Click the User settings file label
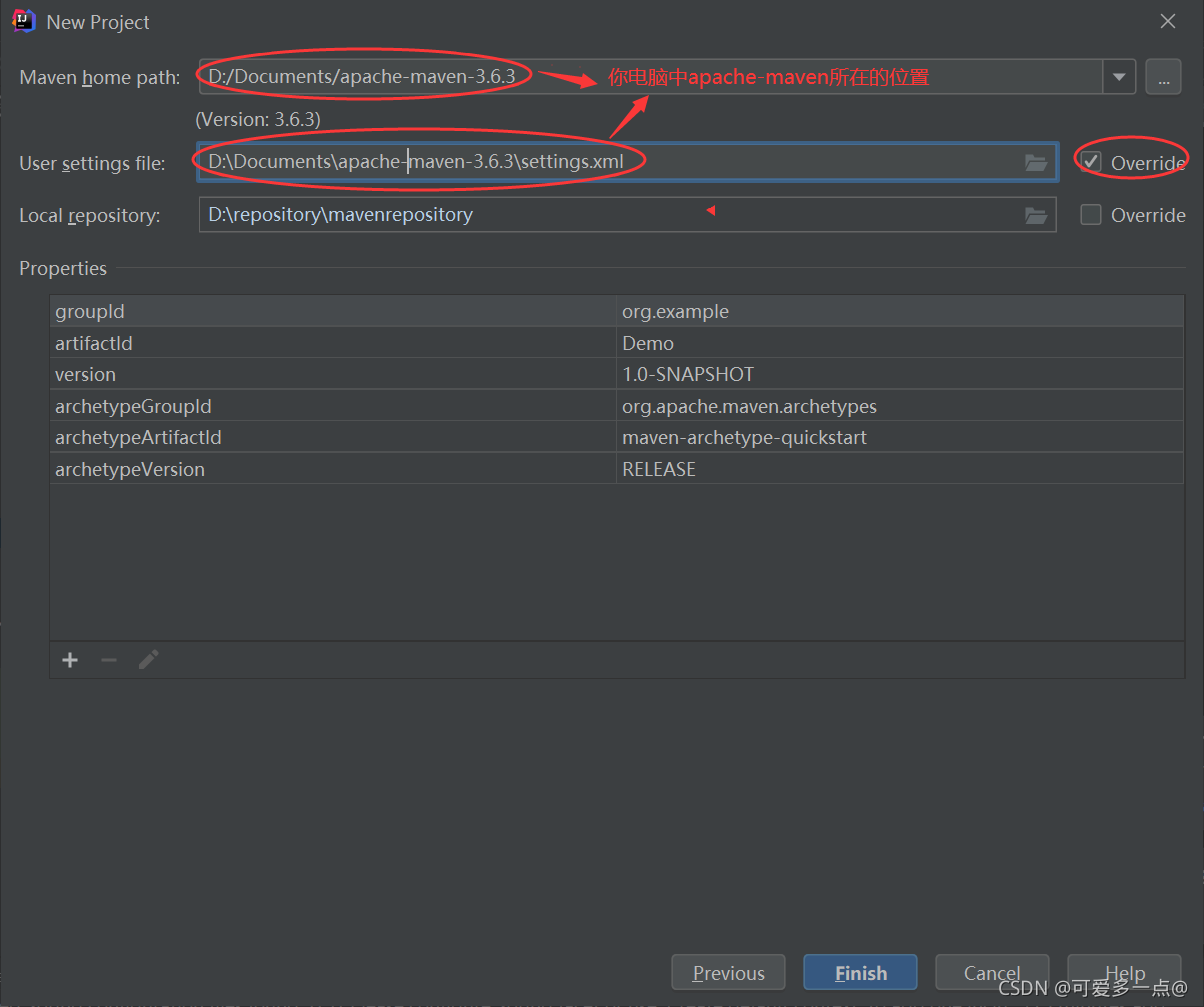The width and height of the screenshot is (1204, 1007). (93, 163)
